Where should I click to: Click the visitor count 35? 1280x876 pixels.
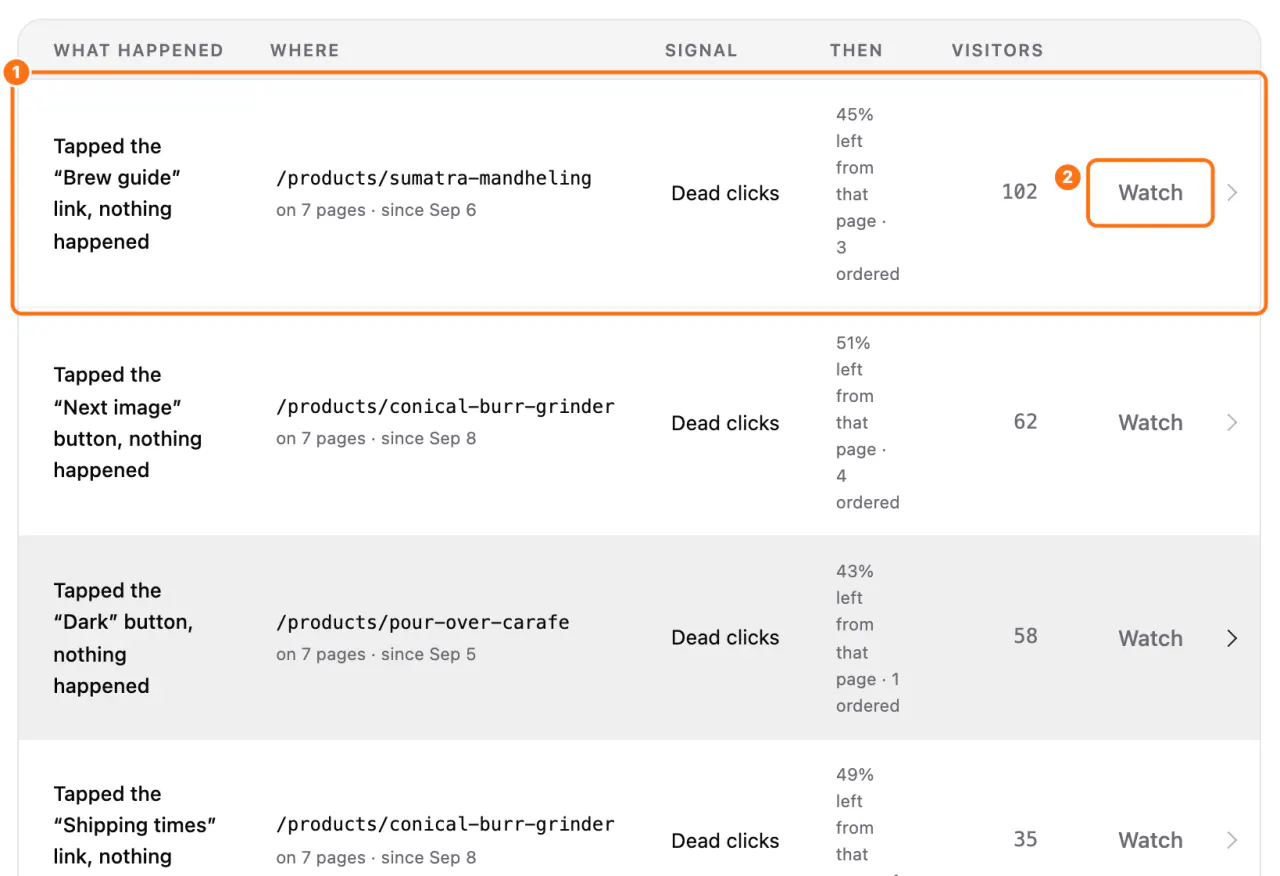click(1026, 839)
